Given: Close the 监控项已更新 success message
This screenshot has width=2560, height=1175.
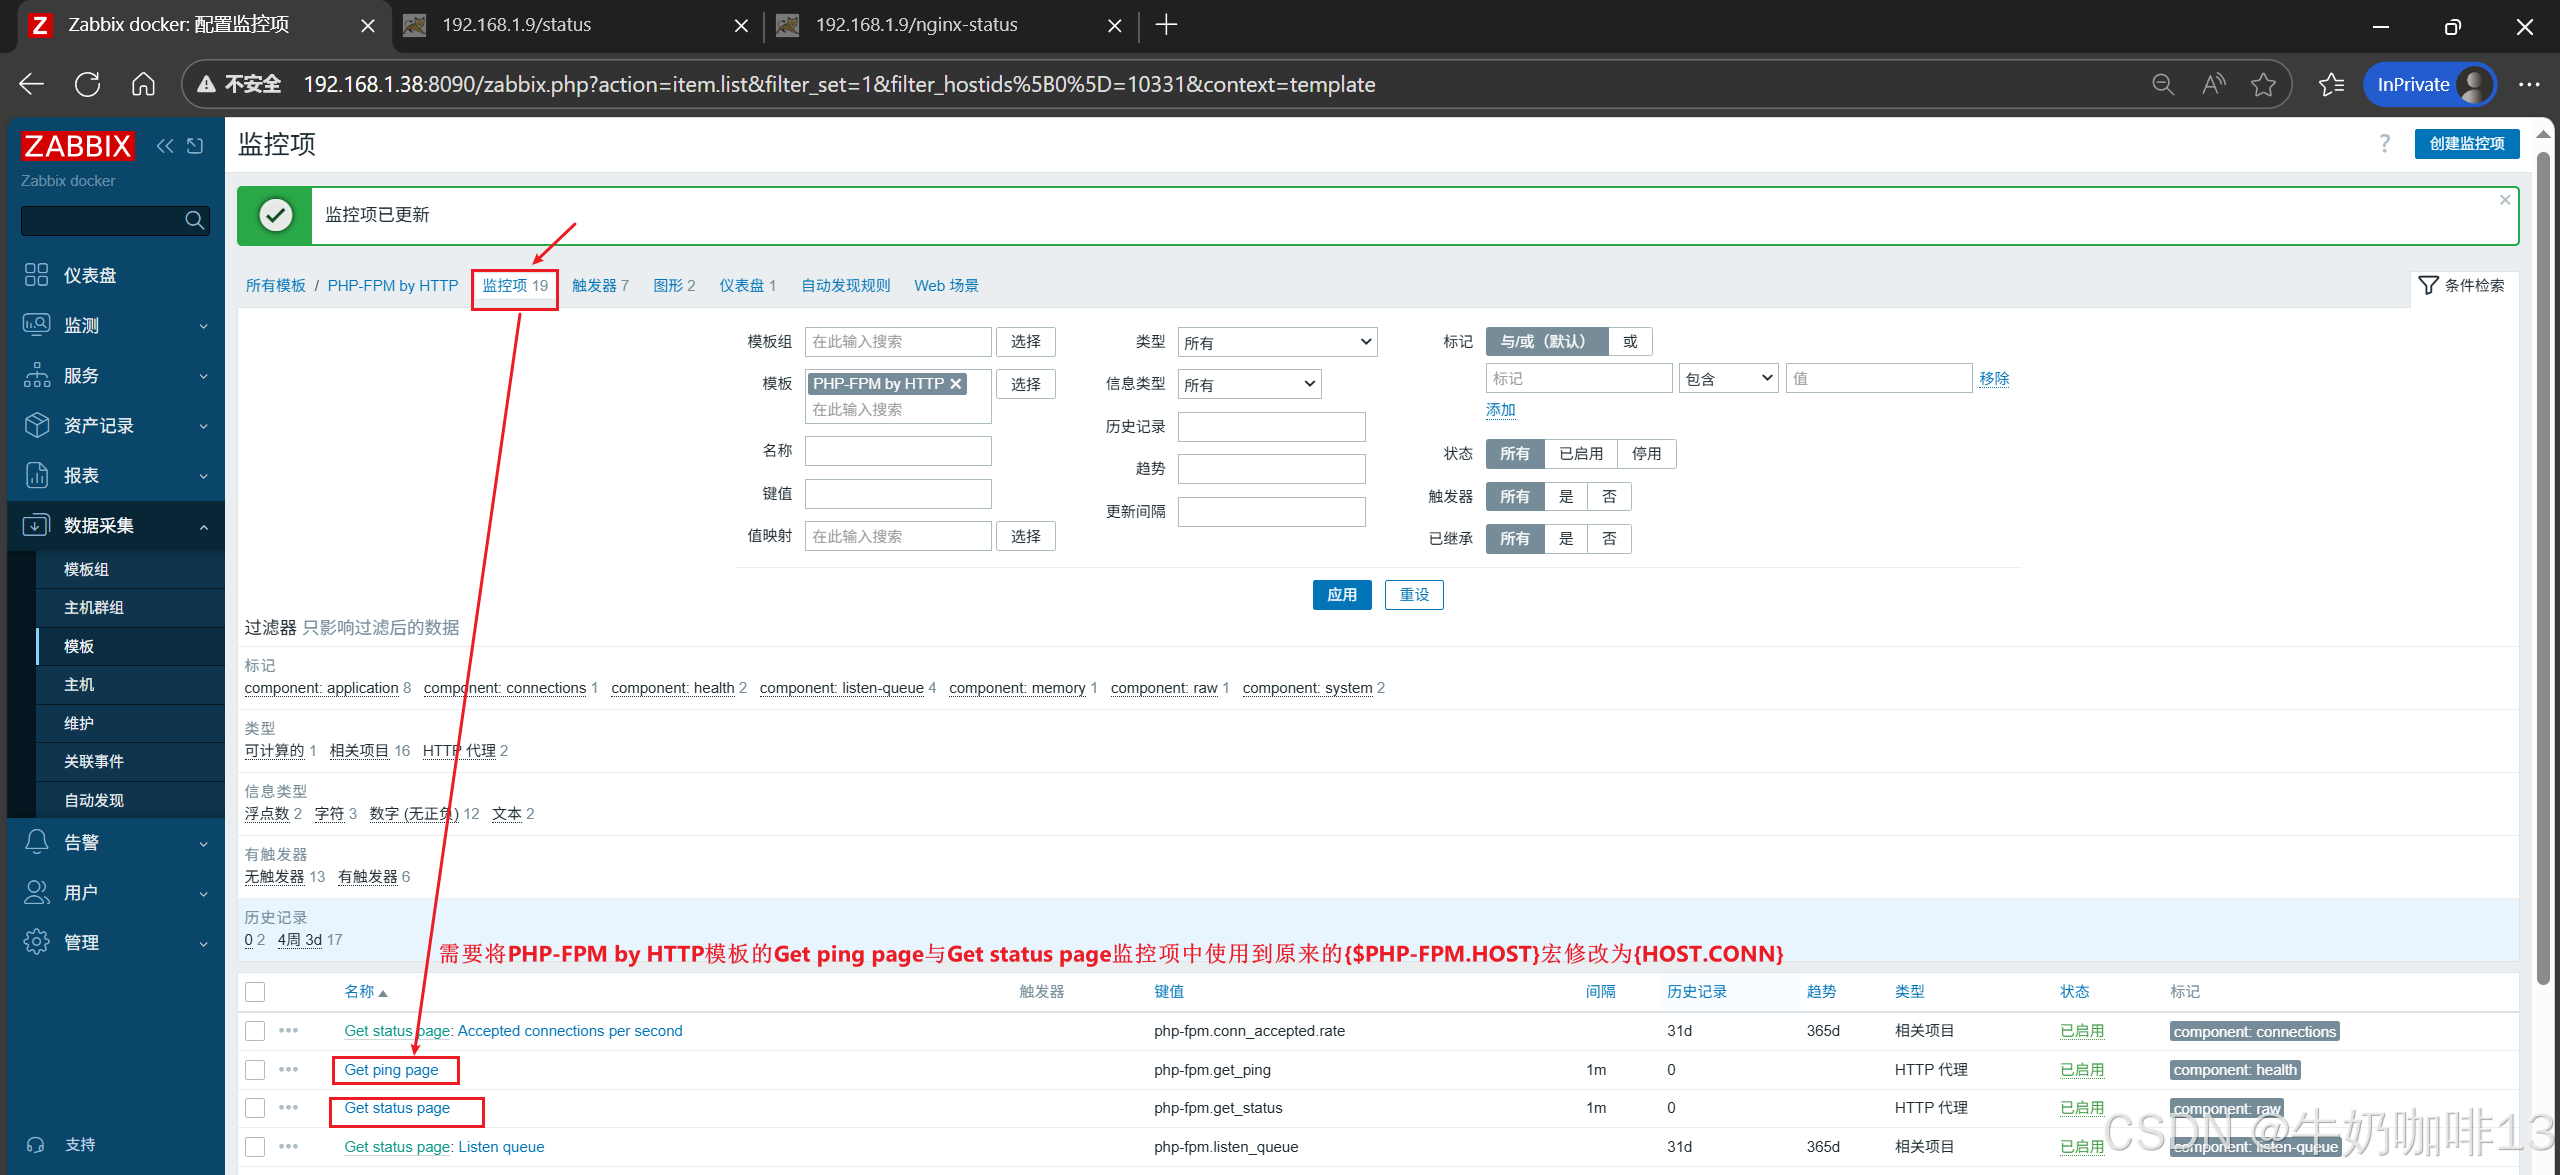Looking at the screenshot, I should [x=2504, y=200].
